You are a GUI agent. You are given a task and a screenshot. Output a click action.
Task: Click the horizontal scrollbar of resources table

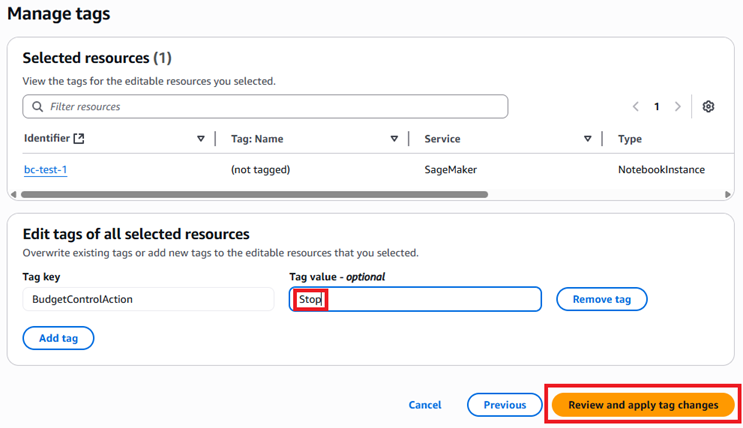(x=254, y=194)
